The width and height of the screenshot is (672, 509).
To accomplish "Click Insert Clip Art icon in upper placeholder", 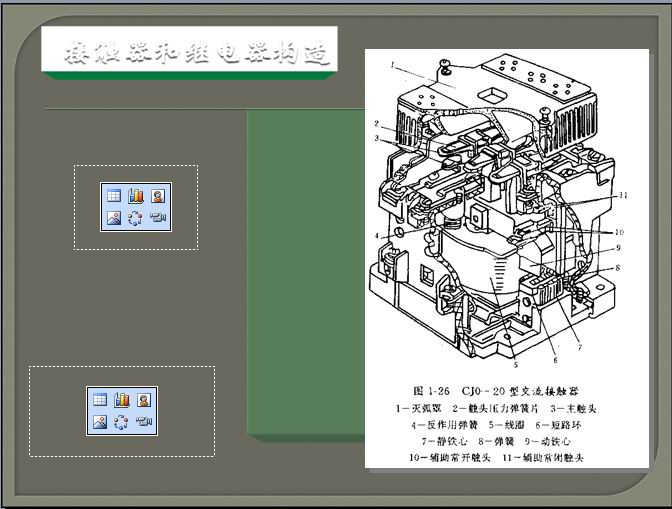I will [158, 197].
